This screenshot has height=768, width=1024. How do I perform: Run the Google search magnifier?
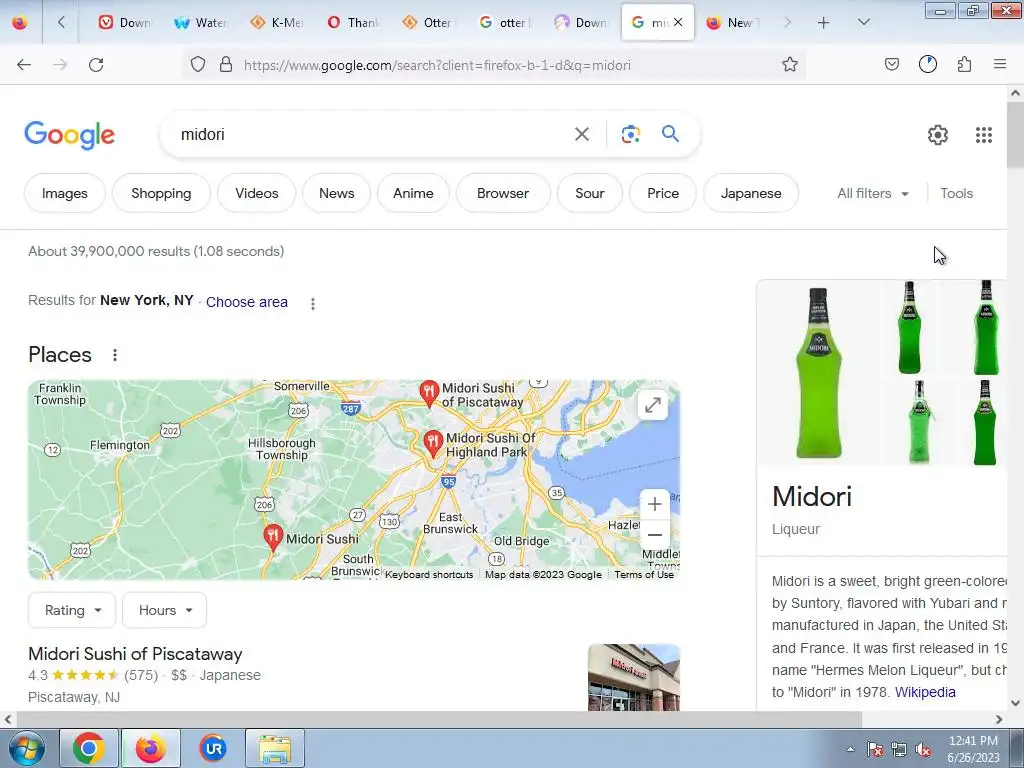click(x=670, y=135)
